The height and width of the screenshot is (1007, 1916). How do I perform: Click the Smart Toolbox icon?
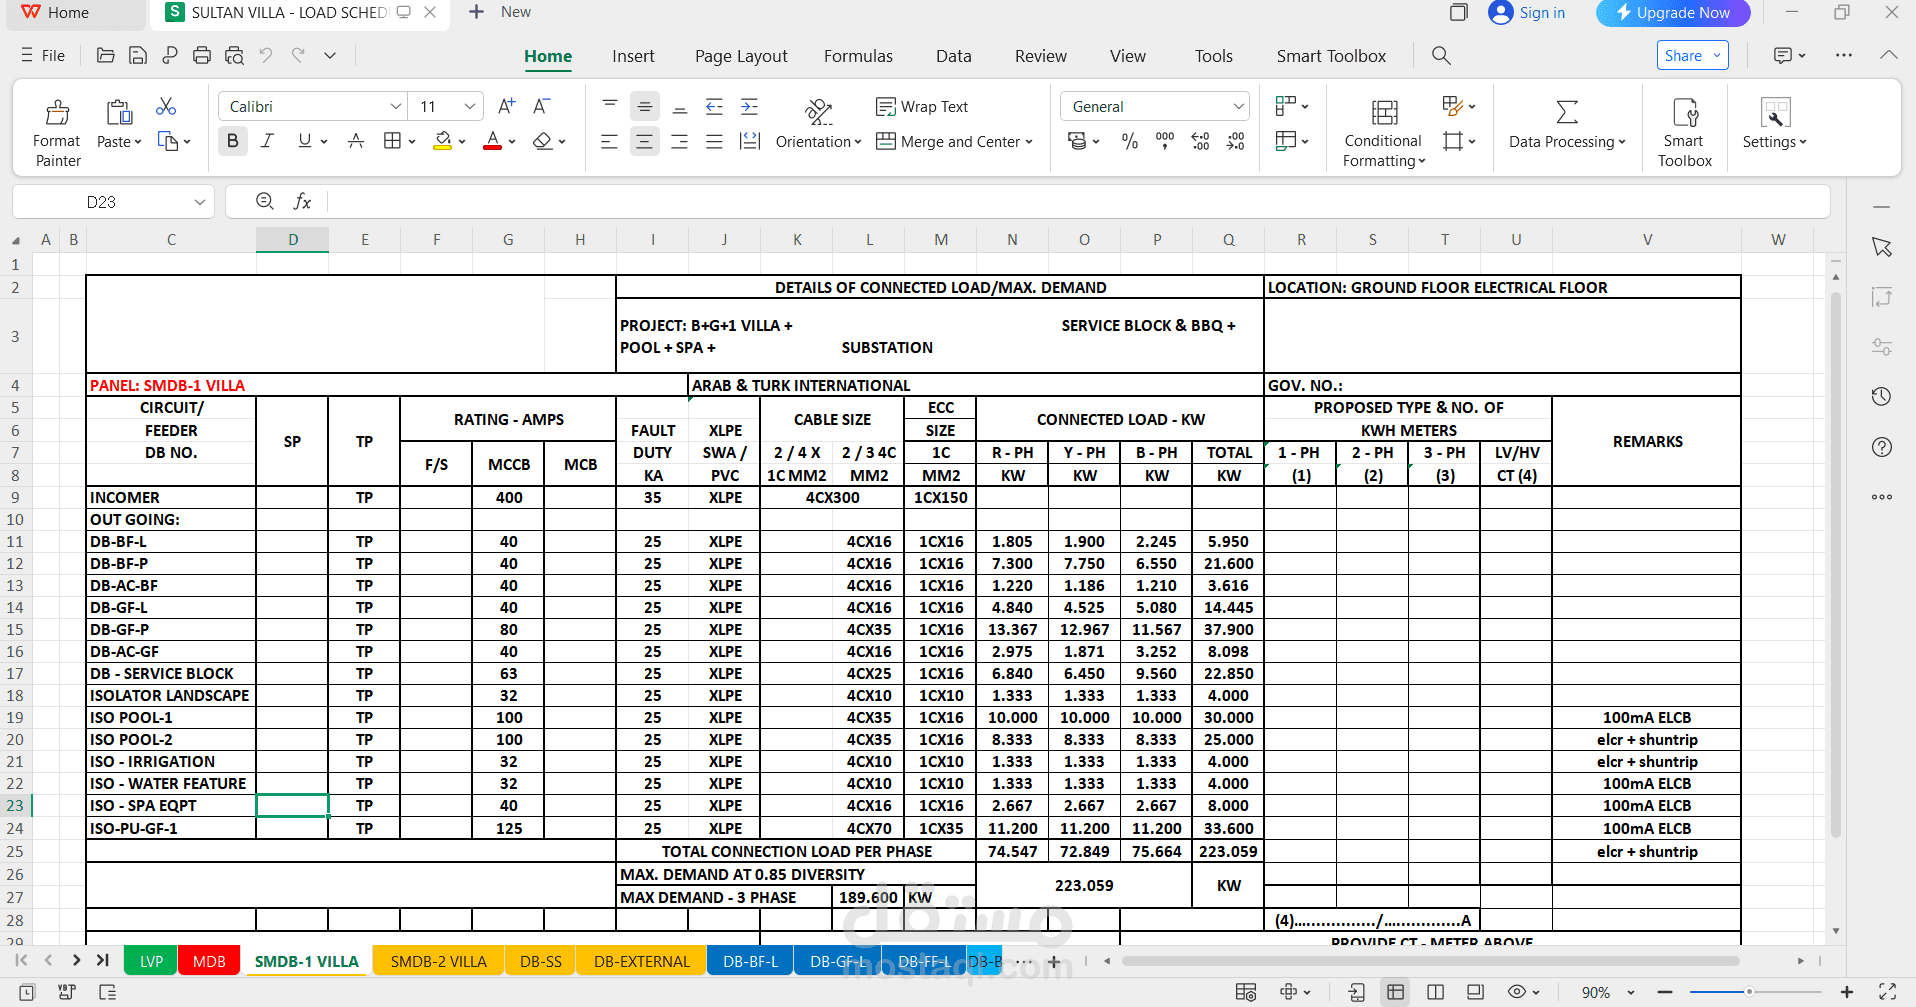(1685, 111)
